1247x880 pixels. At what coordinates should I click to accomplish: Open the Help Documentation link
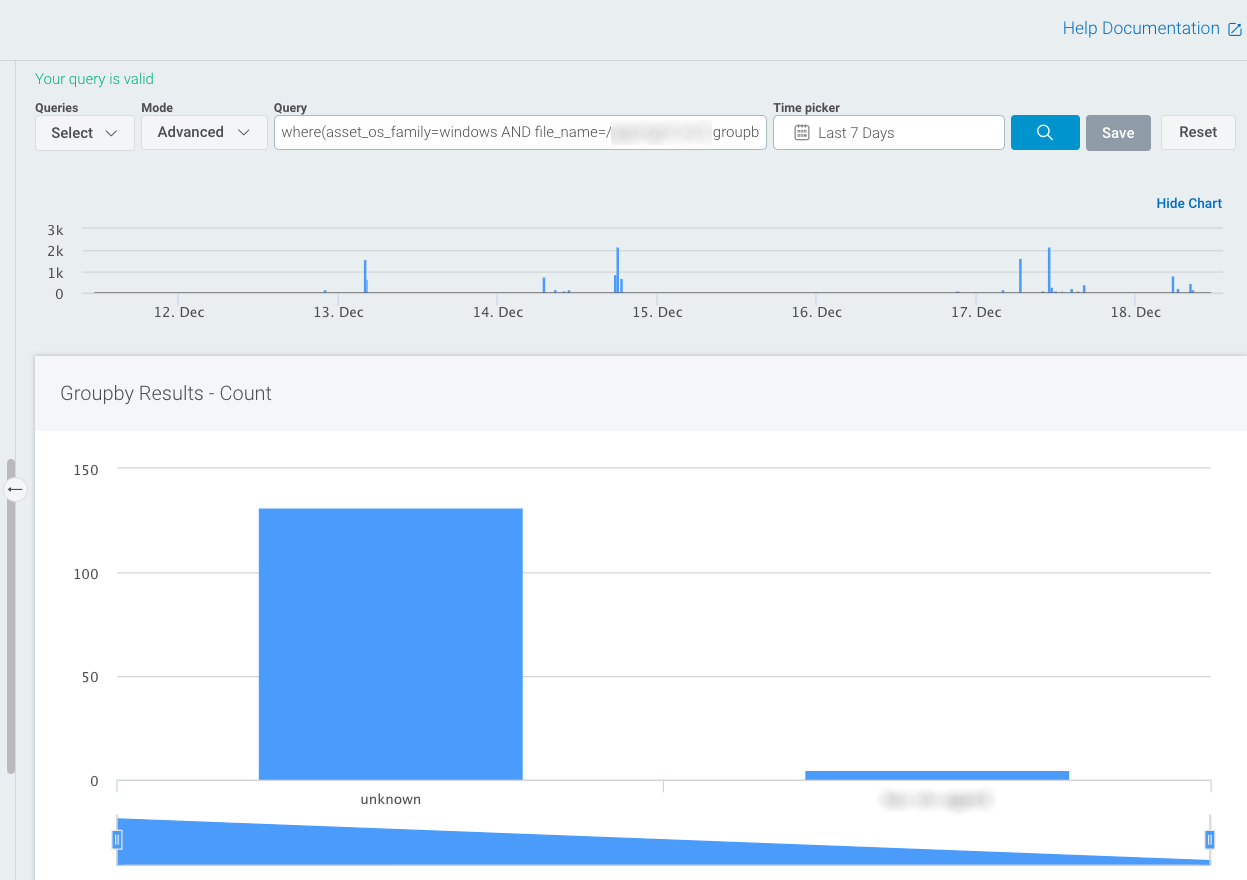1140,28
